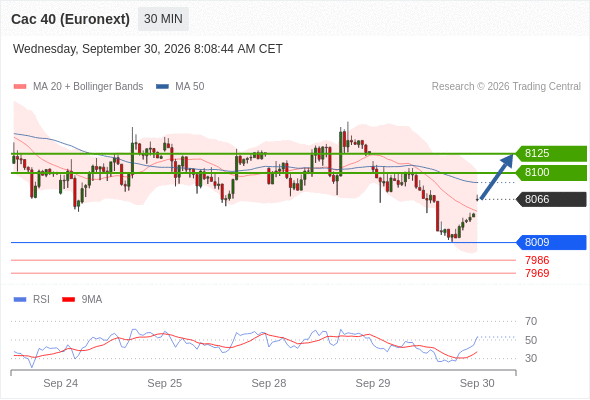Screen dimensions: 590x400
Task: Click the 8066 current price label
Action: pos(551,199)
